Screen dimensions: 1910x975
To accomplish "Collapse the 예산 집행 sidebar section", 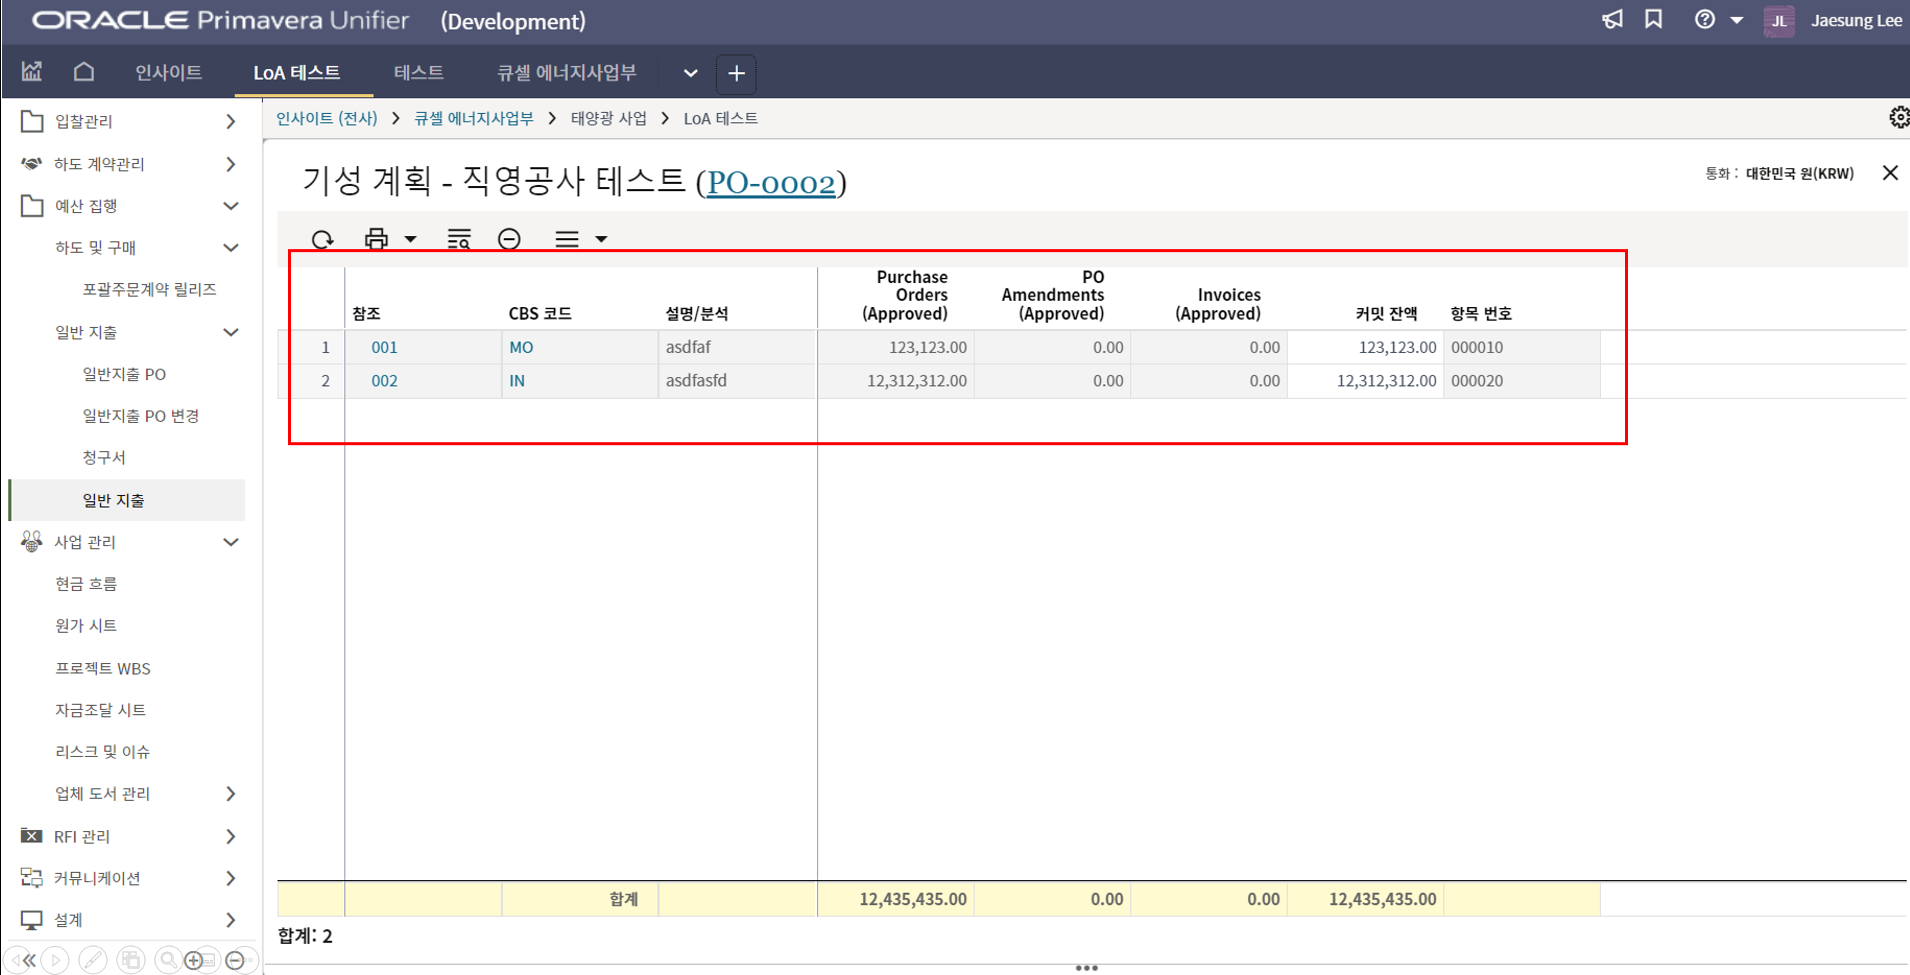I will [x=231, y=206].
